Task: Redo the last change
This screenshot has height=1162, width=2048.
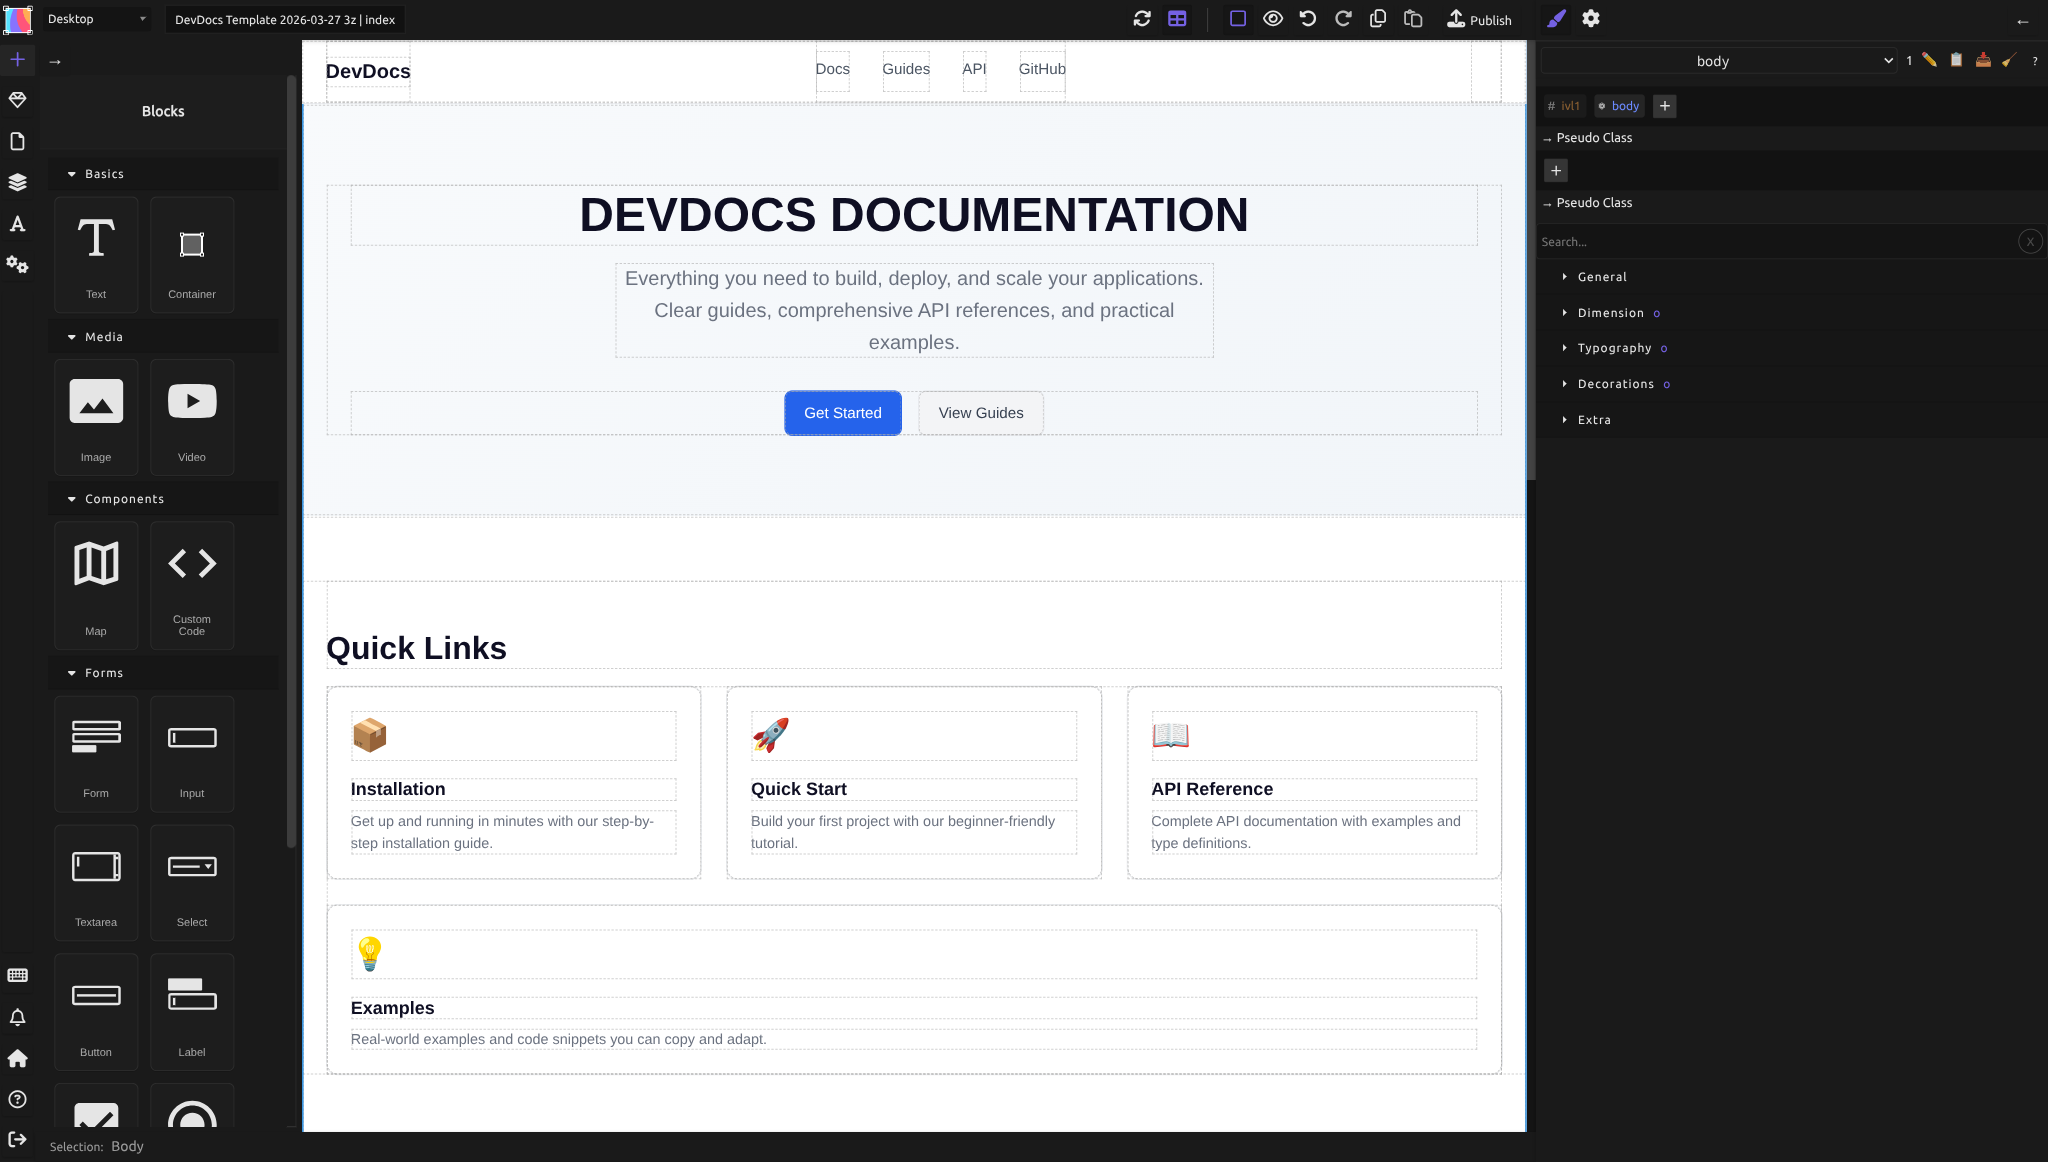Action: tap(1343, 19)
